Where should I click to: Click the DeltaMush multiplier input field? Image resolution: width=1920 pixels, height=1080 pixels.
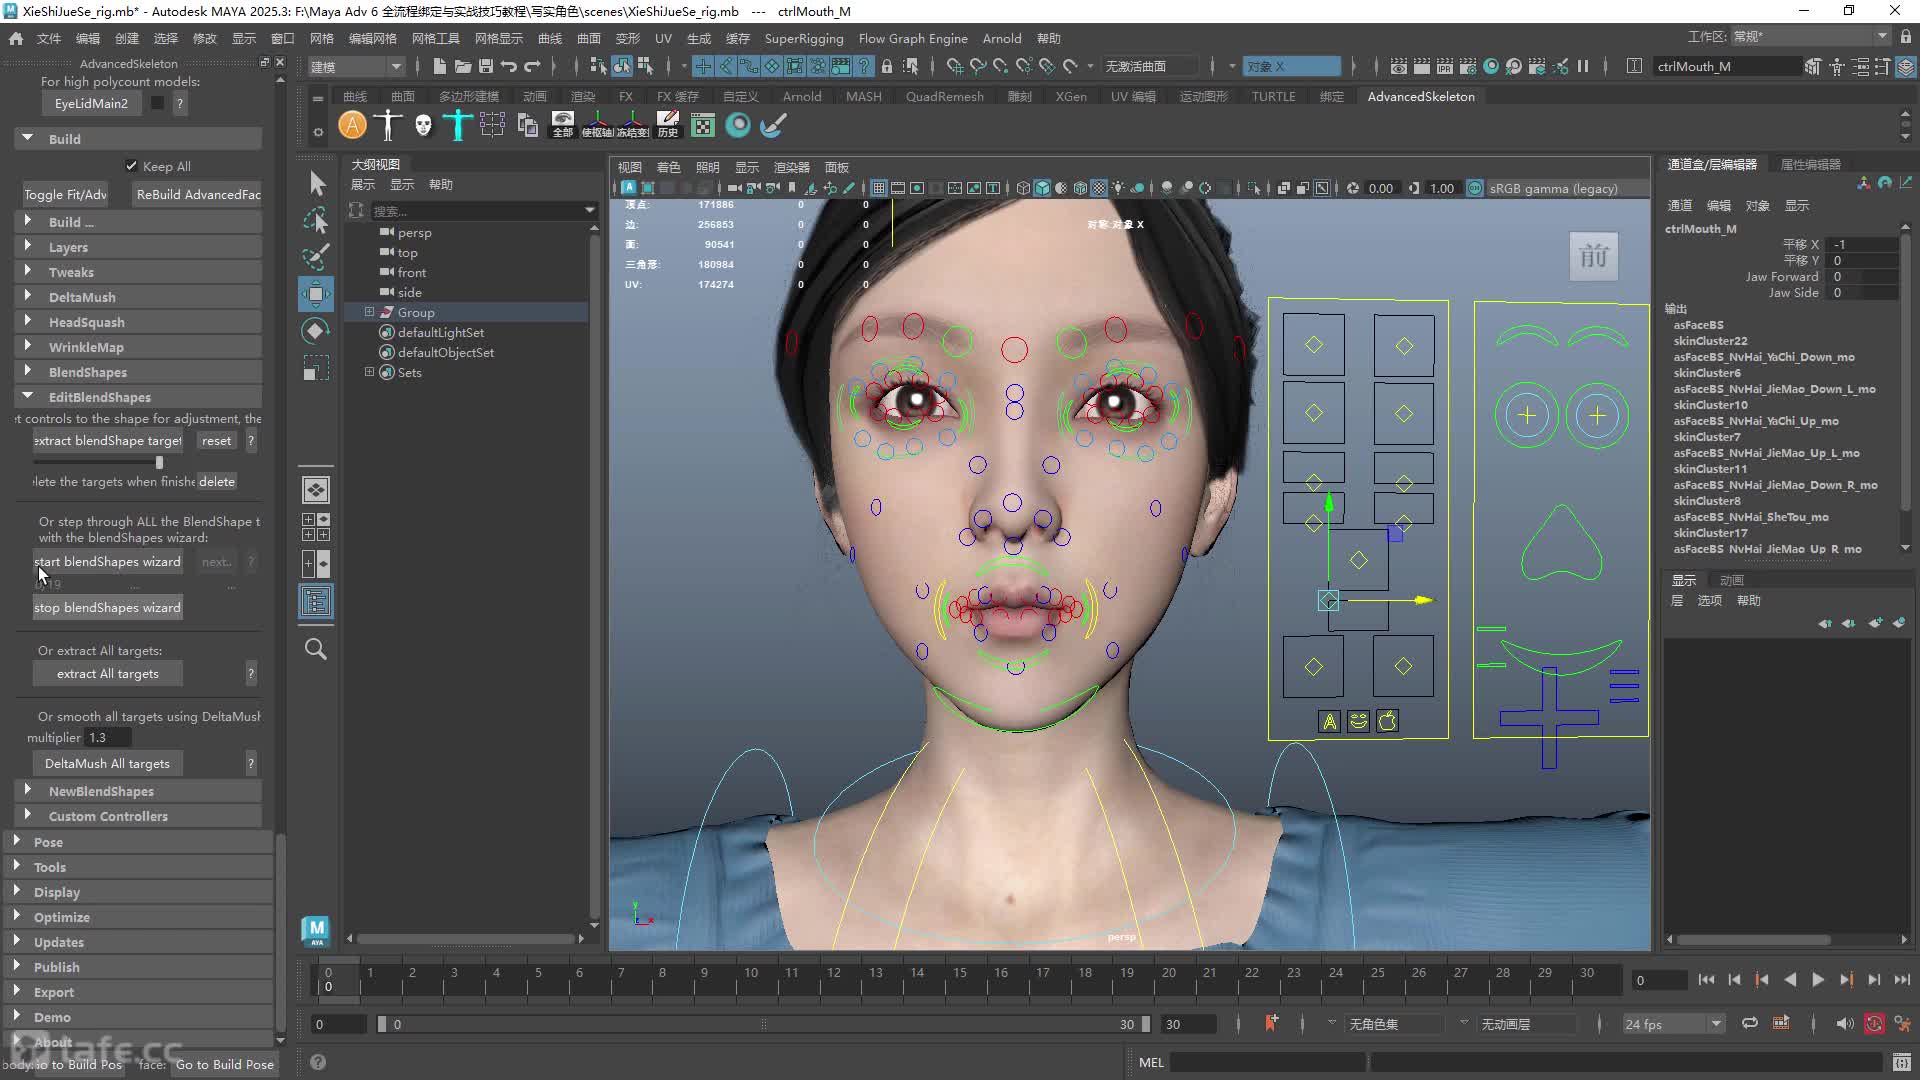(x=107, y=738)
